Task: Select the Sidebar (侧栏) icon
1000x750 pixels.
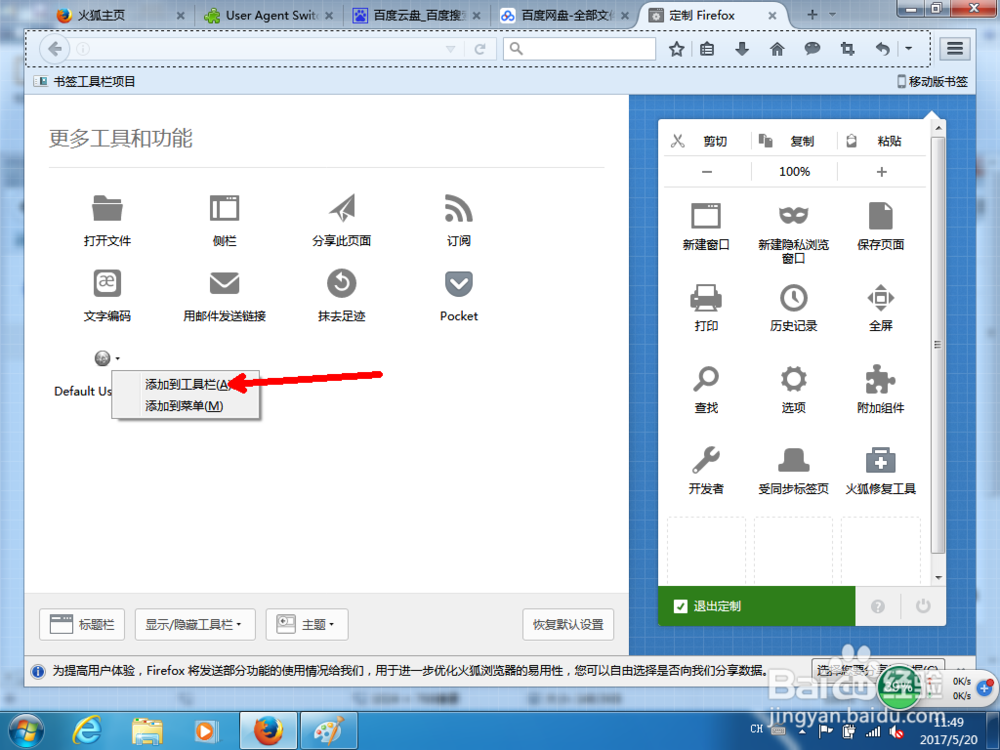Action: point(224,208)
